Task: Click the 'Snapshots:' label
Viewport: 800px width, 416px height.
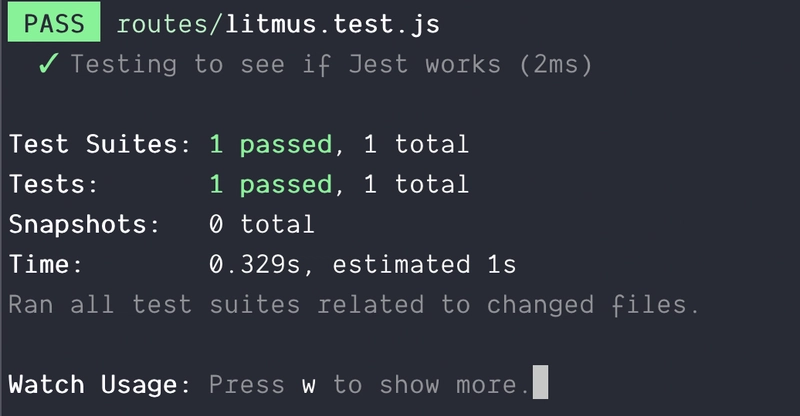Action: (84, 224)
